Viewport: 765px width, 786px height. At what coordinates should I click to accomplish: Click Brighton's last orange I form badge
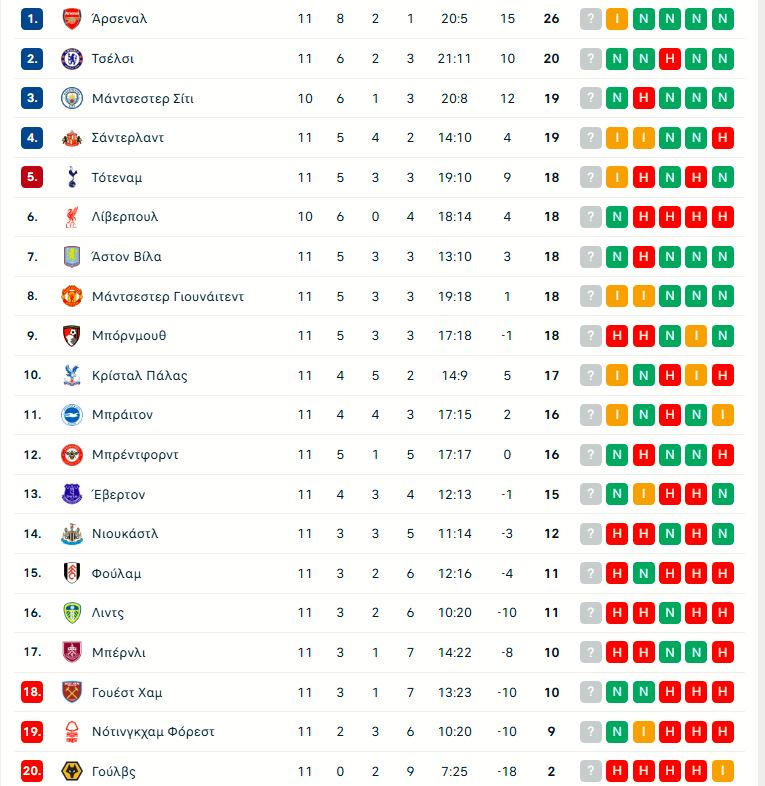pyautogui.click(x=722, y=415)
